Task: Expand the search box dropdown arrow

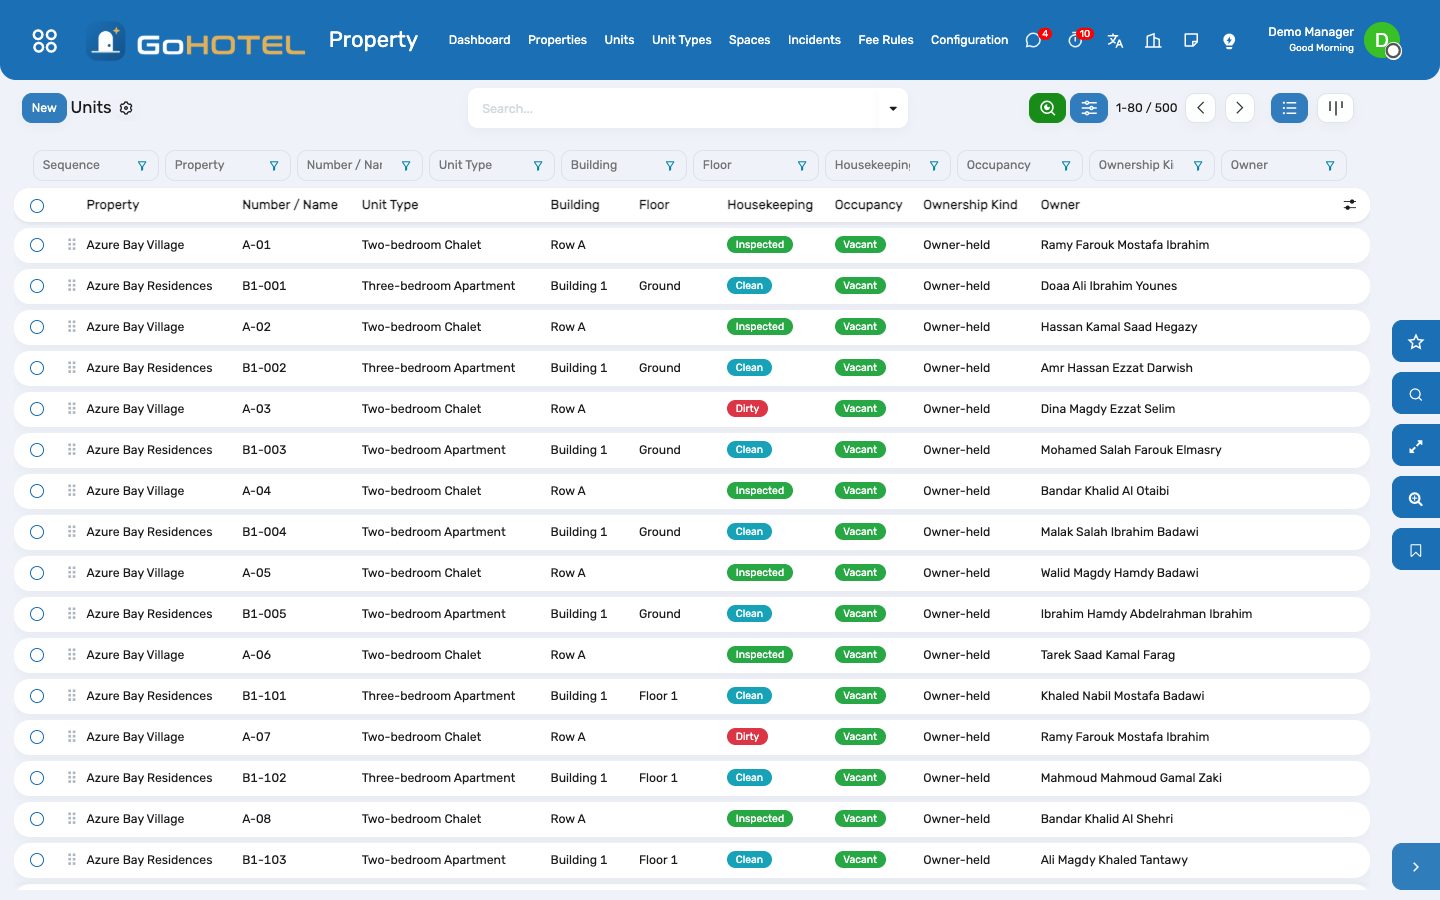Action: [x=893, y=108]
